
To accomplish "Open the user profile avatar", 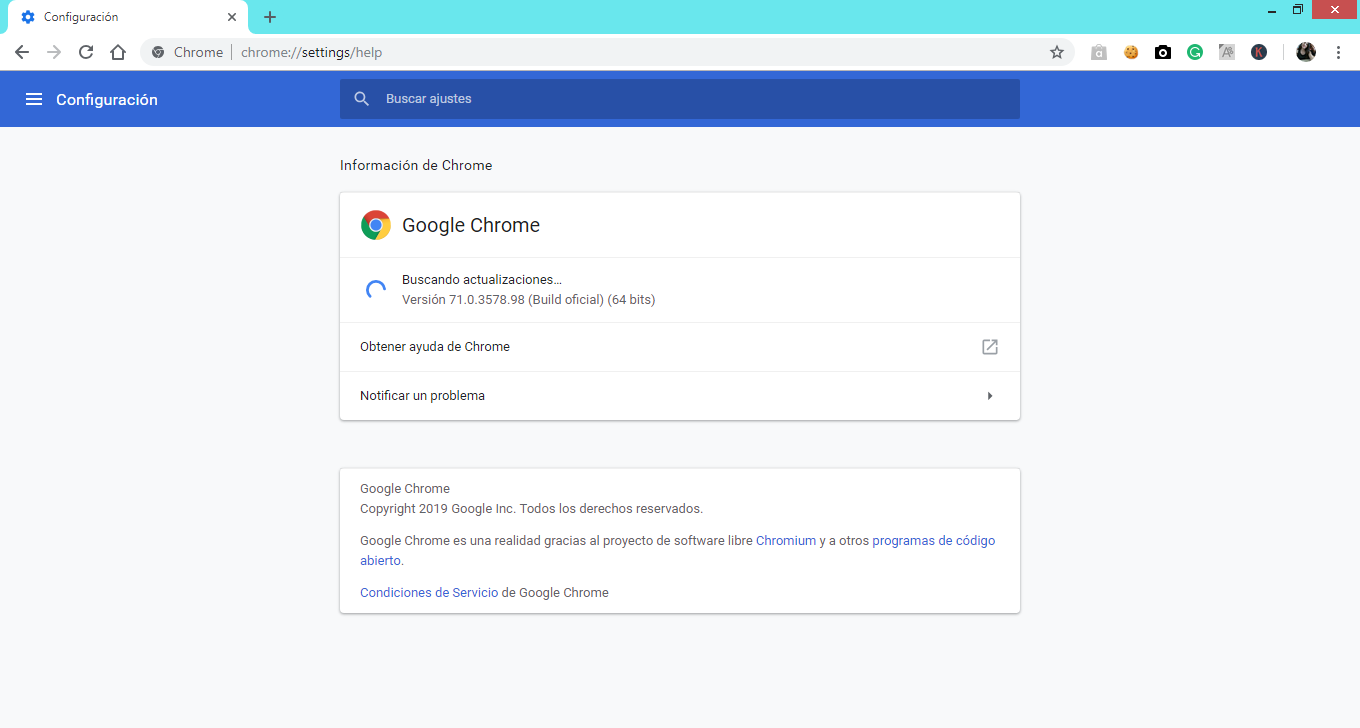I will pyautogui.click(x=1306, y=52).
